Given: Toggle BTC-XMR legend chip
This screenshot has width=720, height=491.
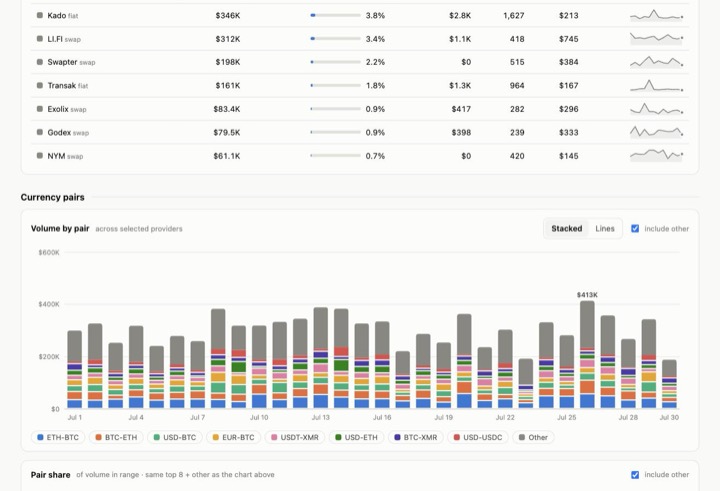Looking at the screenshot, I should pos(416,437).
